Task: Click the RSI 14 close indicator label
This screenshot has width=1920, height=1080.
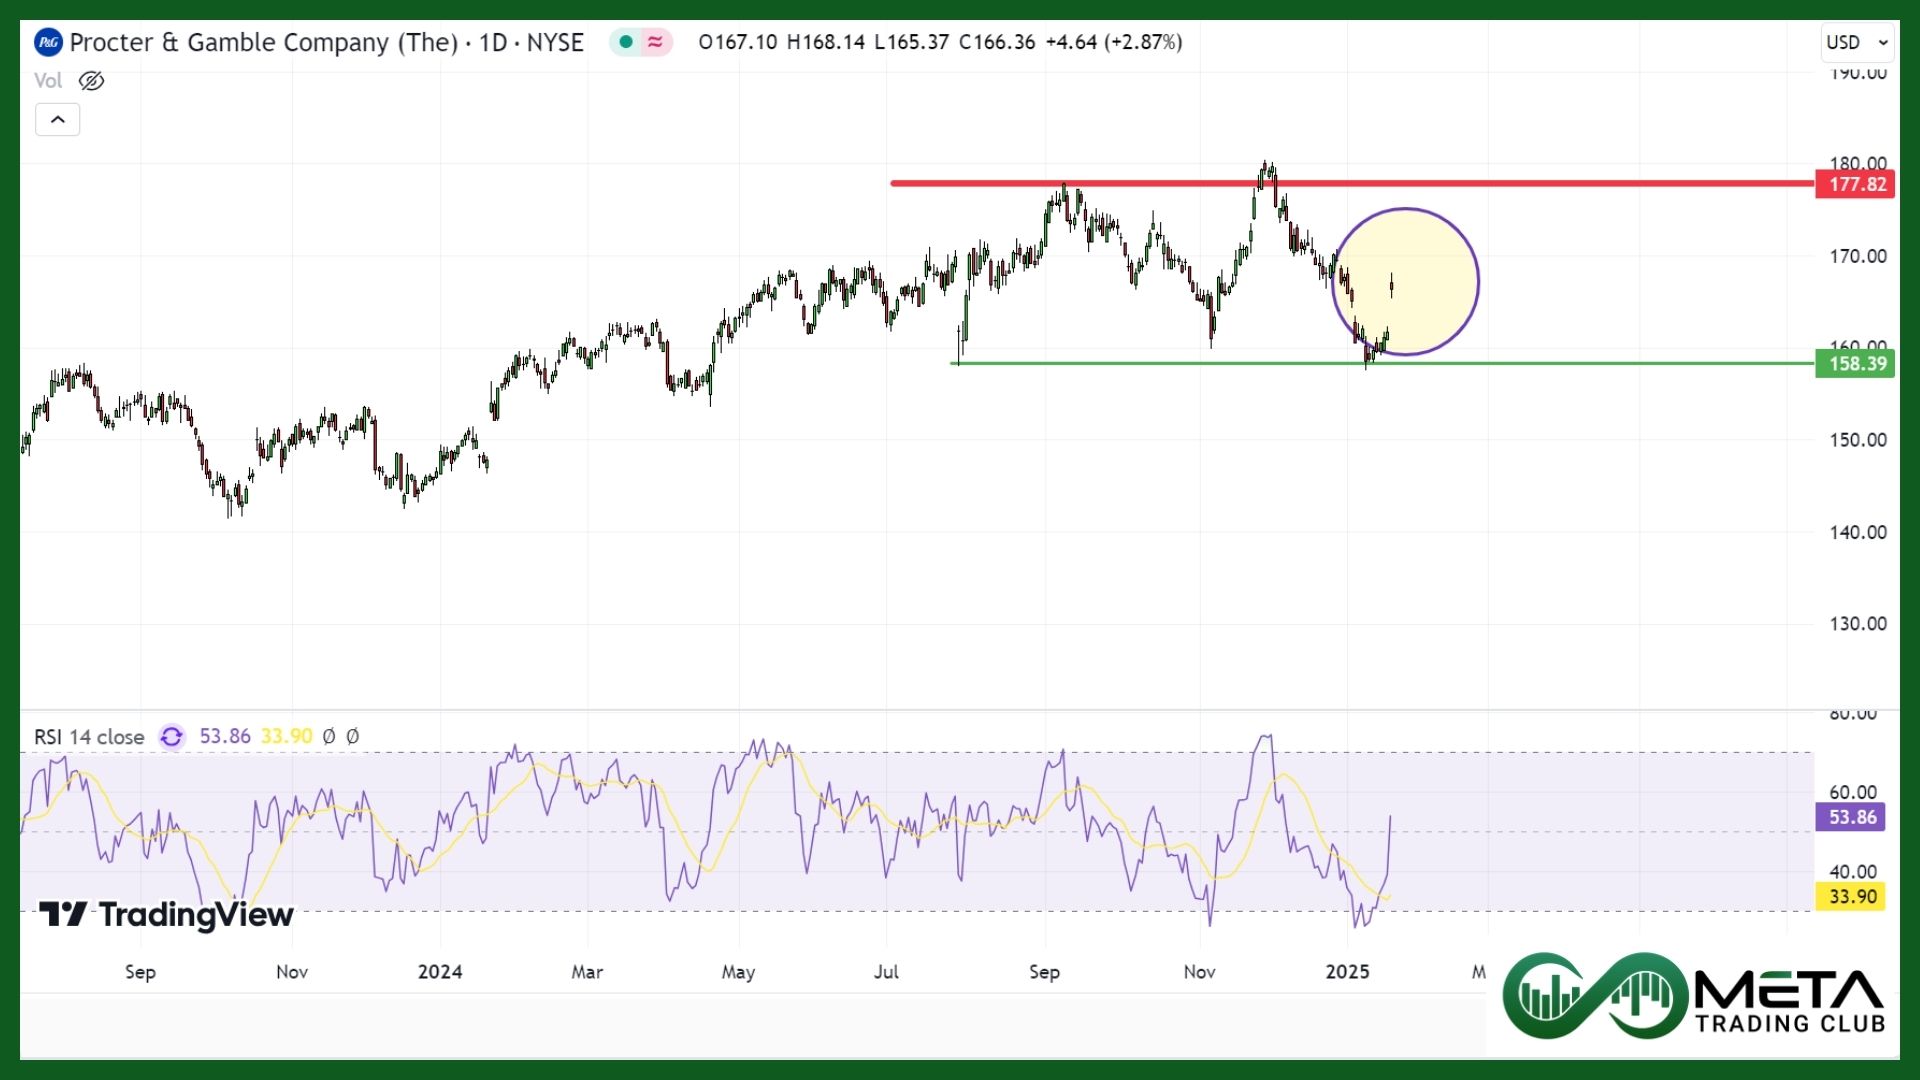Action: coord(89,737)
